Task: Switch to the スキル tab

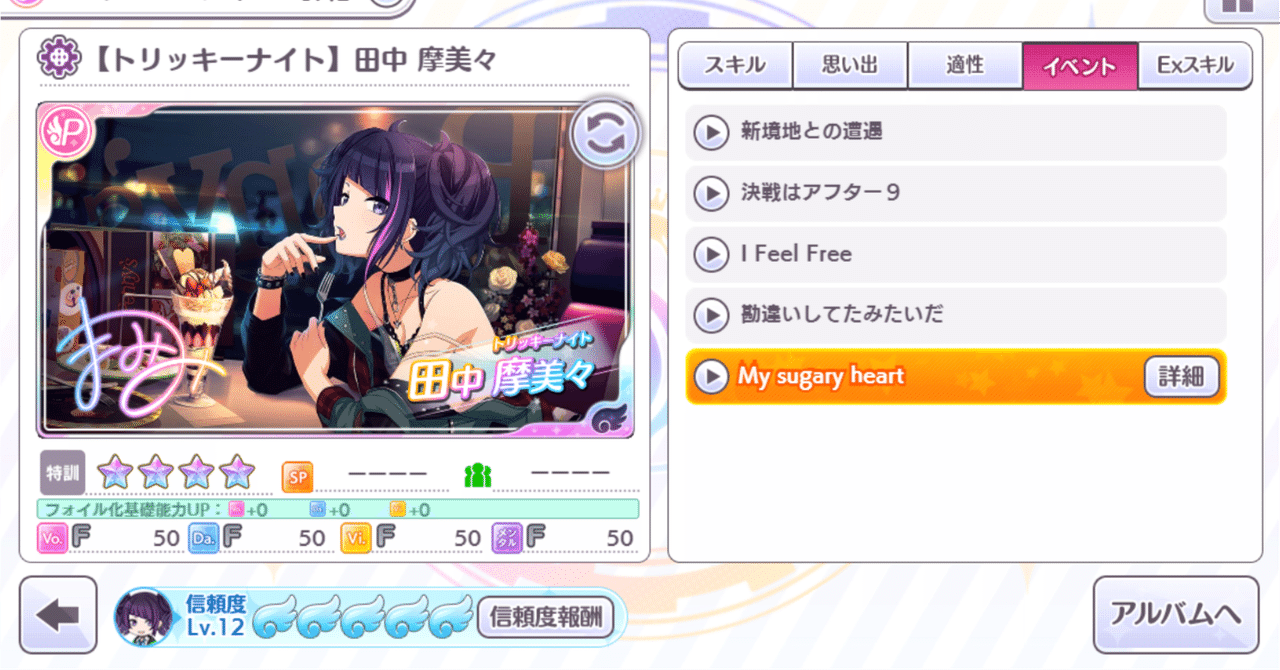Action: [x=735, y=66]
